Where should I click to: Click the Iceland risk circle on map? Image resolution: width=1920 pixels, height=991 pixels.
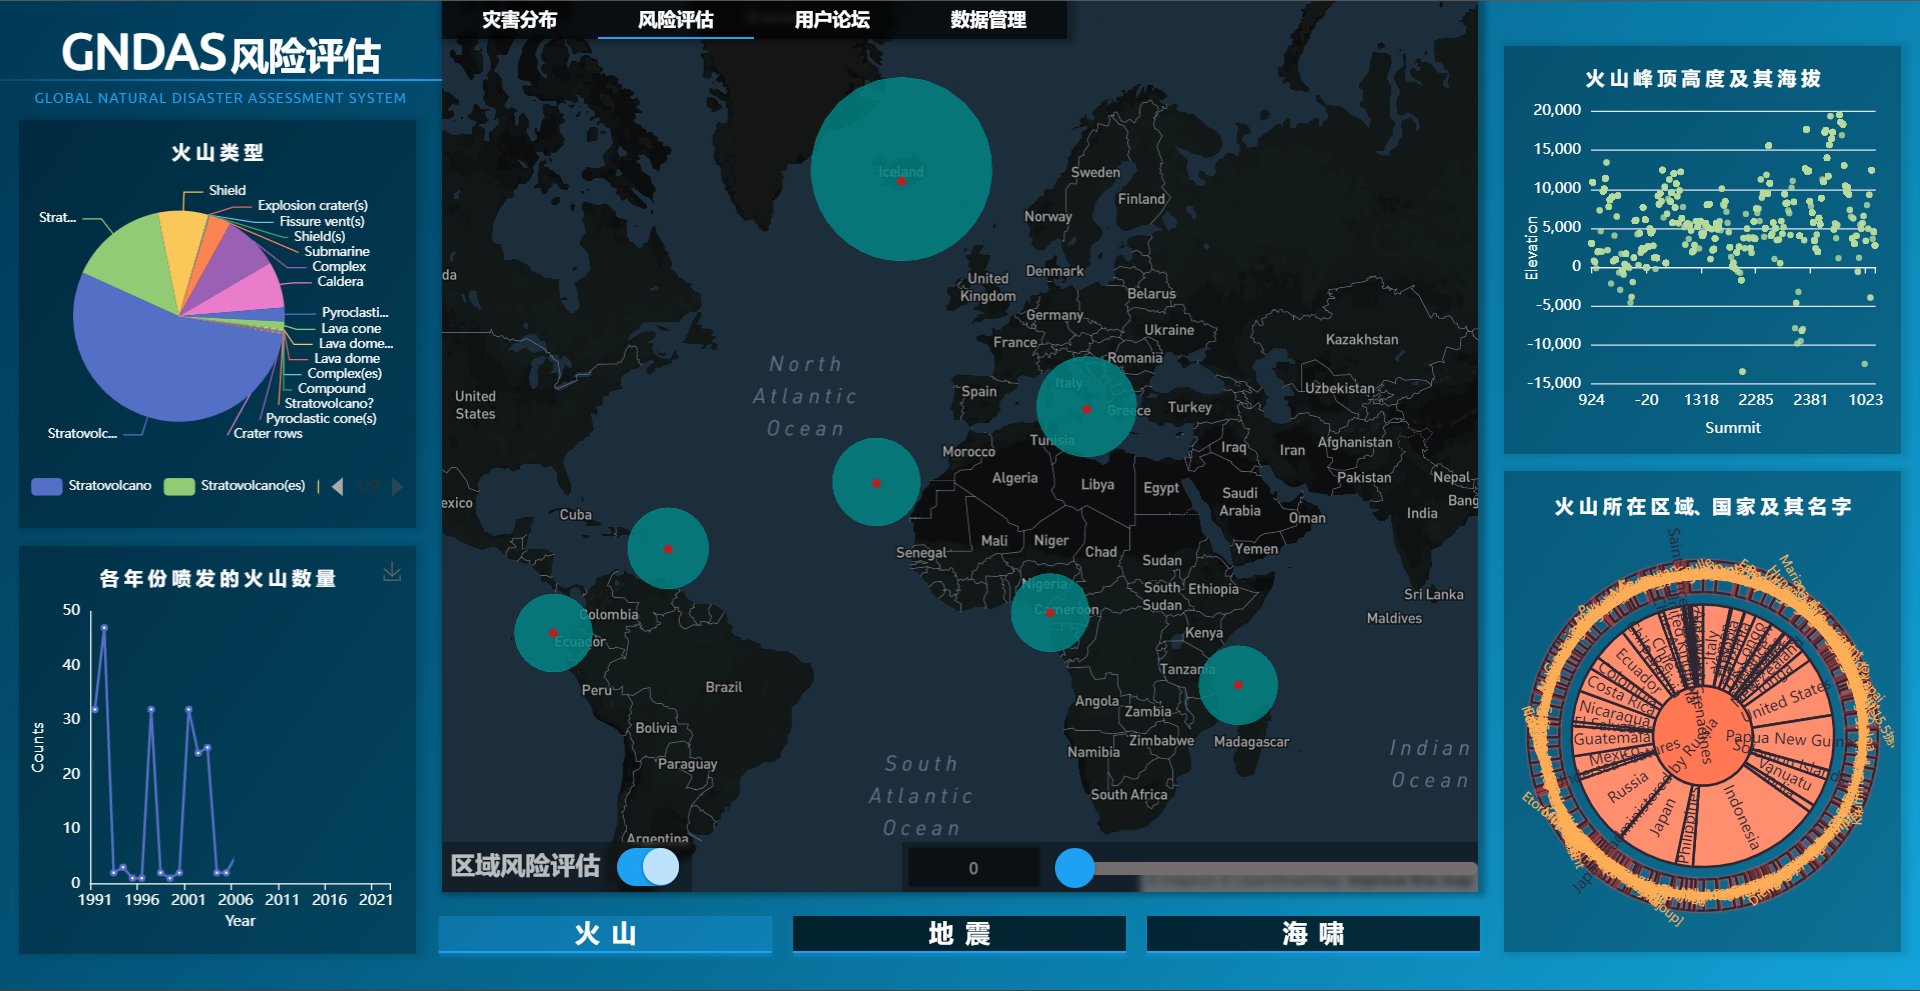(x=901, y=169)
